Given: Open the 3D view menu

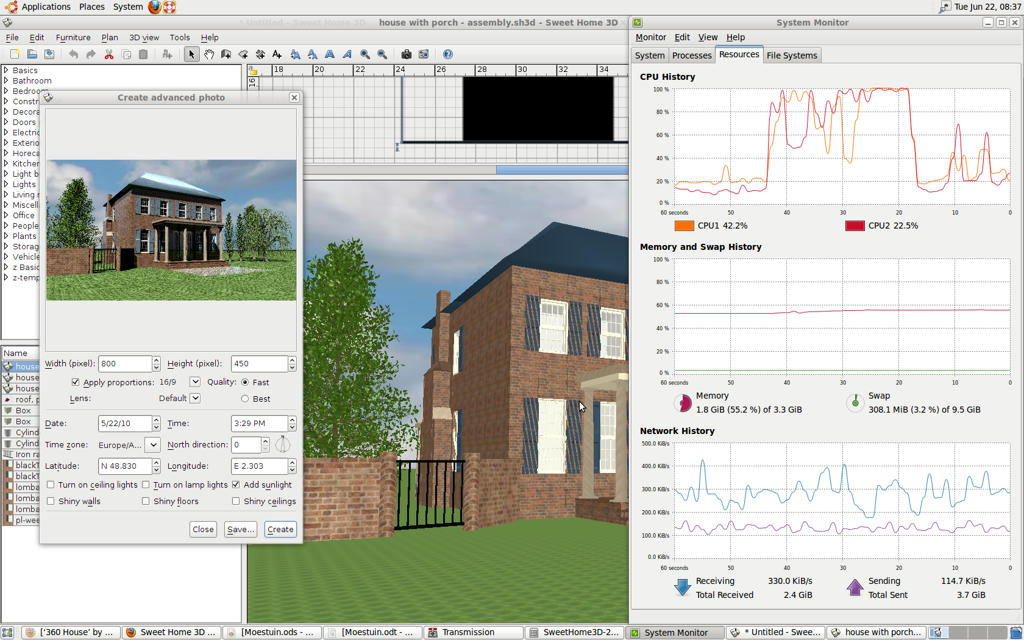Looking at the screenshot, I should tap(144, 37).
